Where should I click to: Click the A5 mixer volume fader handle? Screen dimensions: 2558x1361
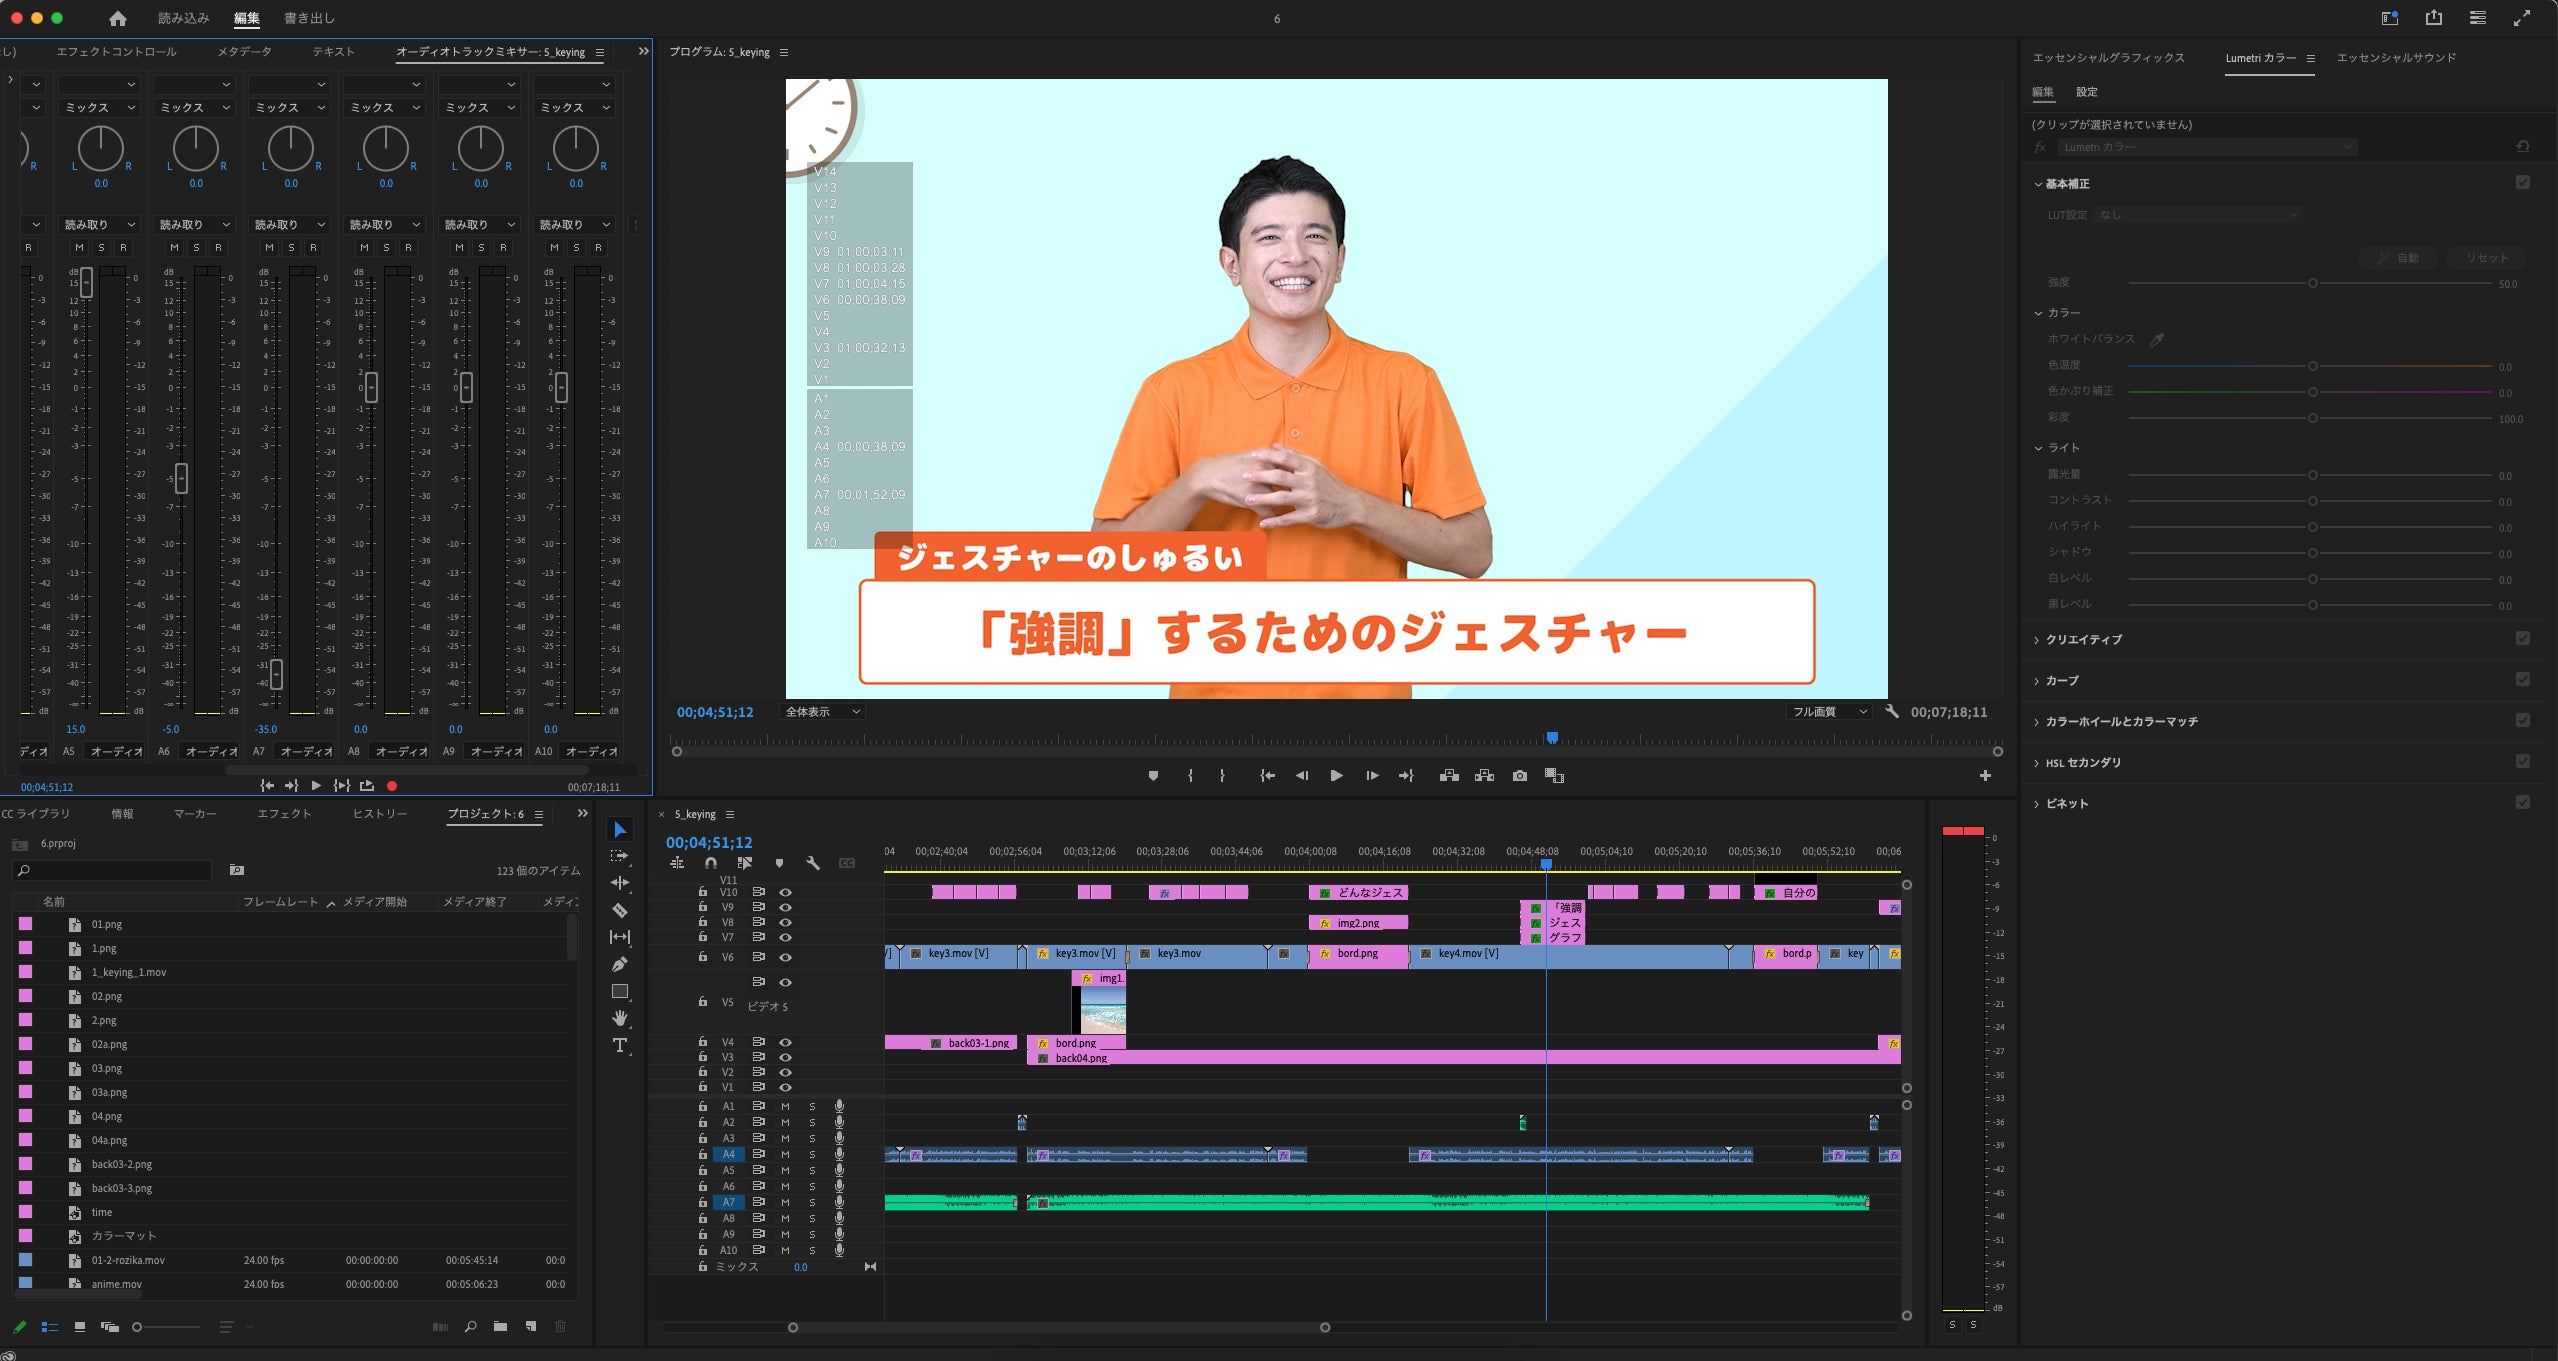(86, 282)
